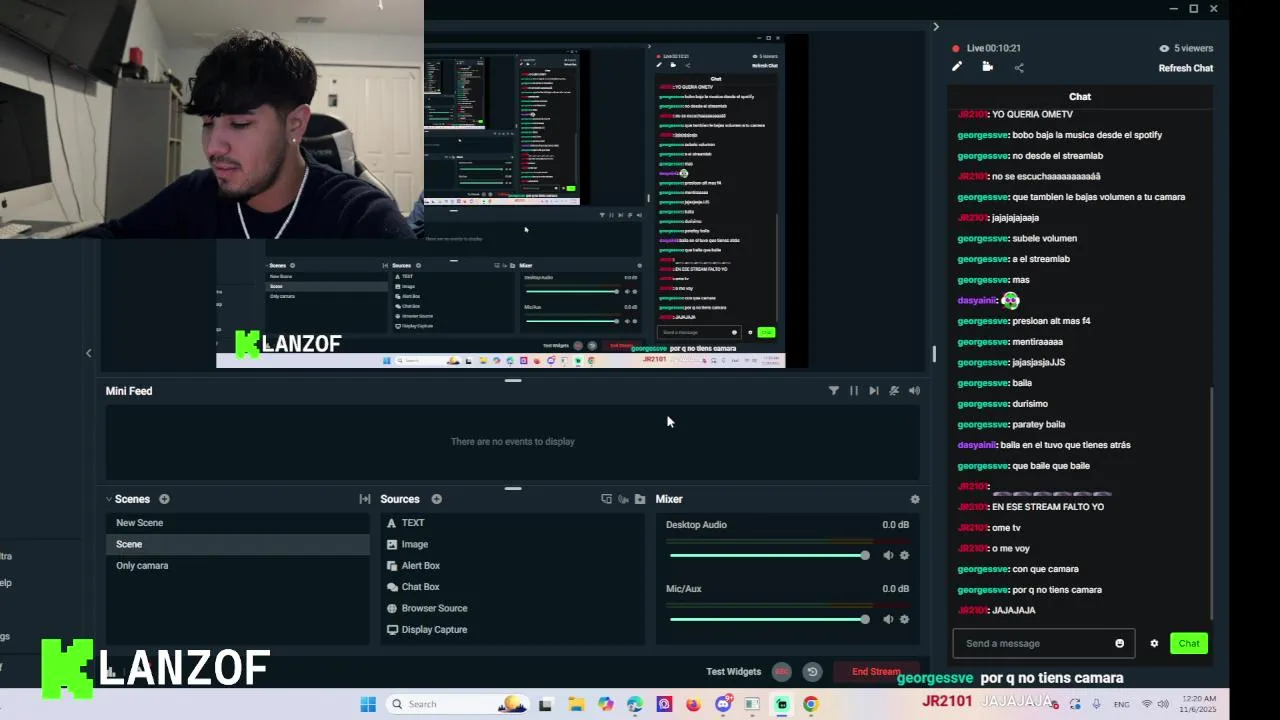
Task: Mute Desktop Audio speaker icon
Action: pyautogui.click(x=887, y=555)
